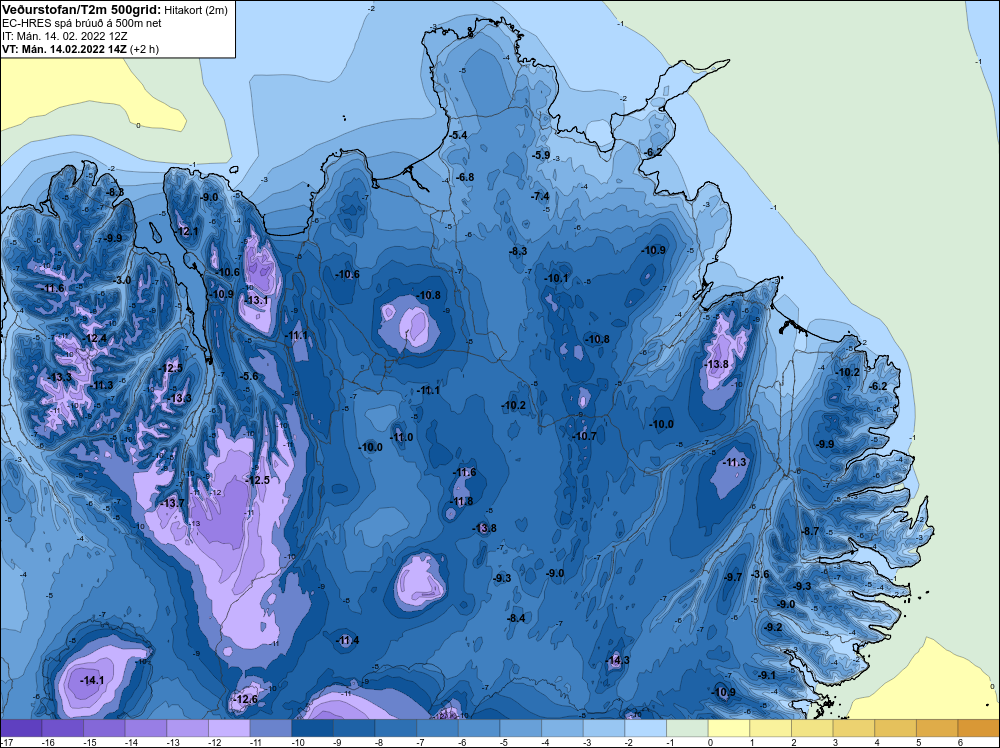Click the legend color swatch labeled -4
Viewport: 1000px width, 748px height.
click(562, 728)
